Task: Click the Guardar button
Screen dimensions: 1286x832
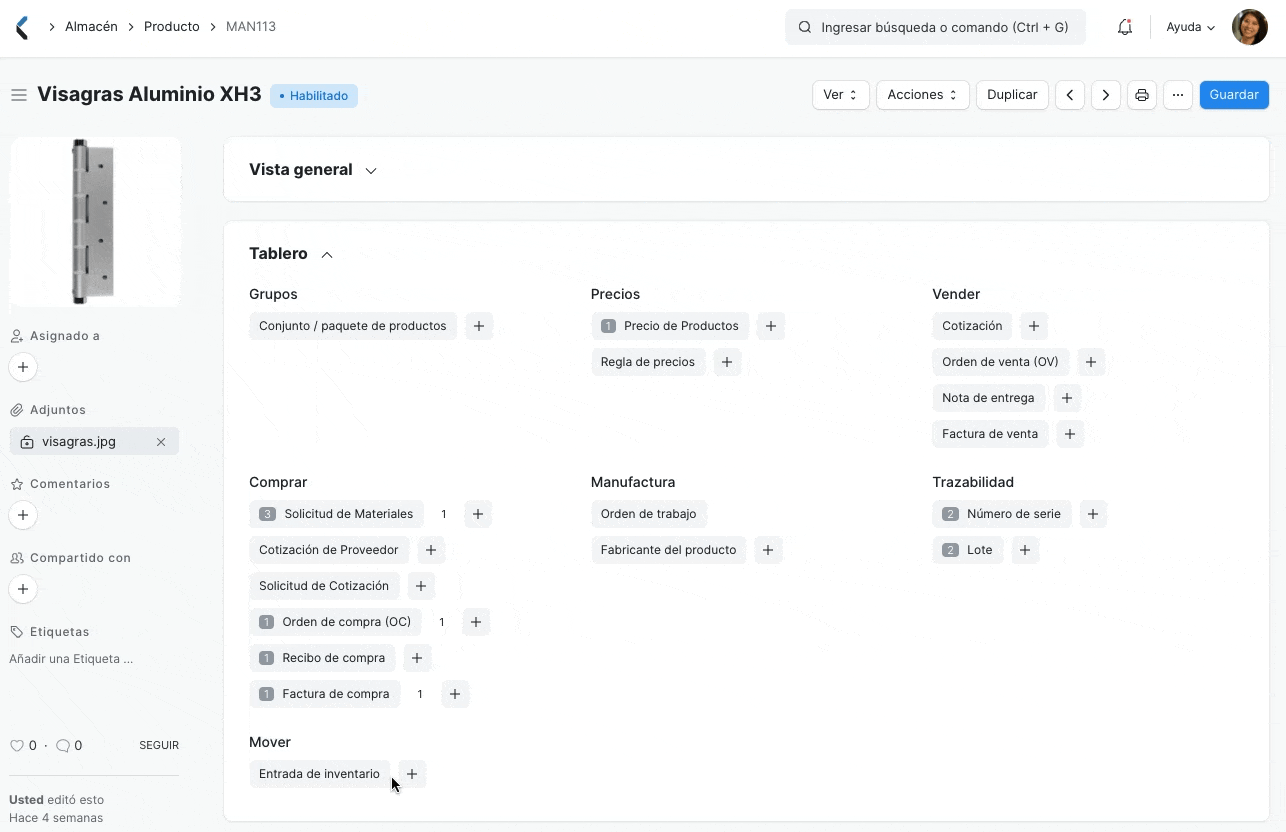Action: pos(1234,95)
